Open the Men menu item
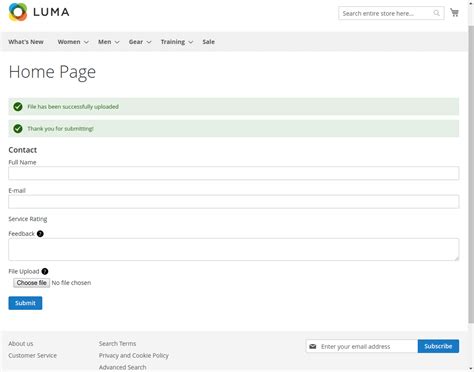Screen dimensions: 474x372 coord(105,42)
